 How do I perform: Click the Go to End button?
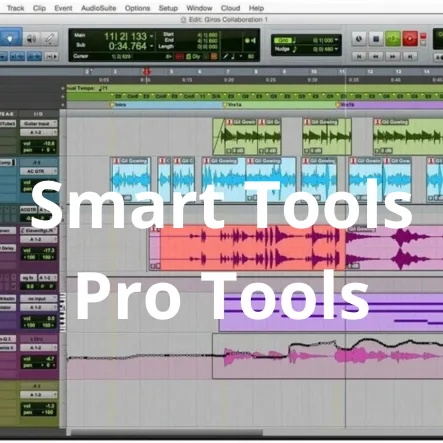click(410, 57)
